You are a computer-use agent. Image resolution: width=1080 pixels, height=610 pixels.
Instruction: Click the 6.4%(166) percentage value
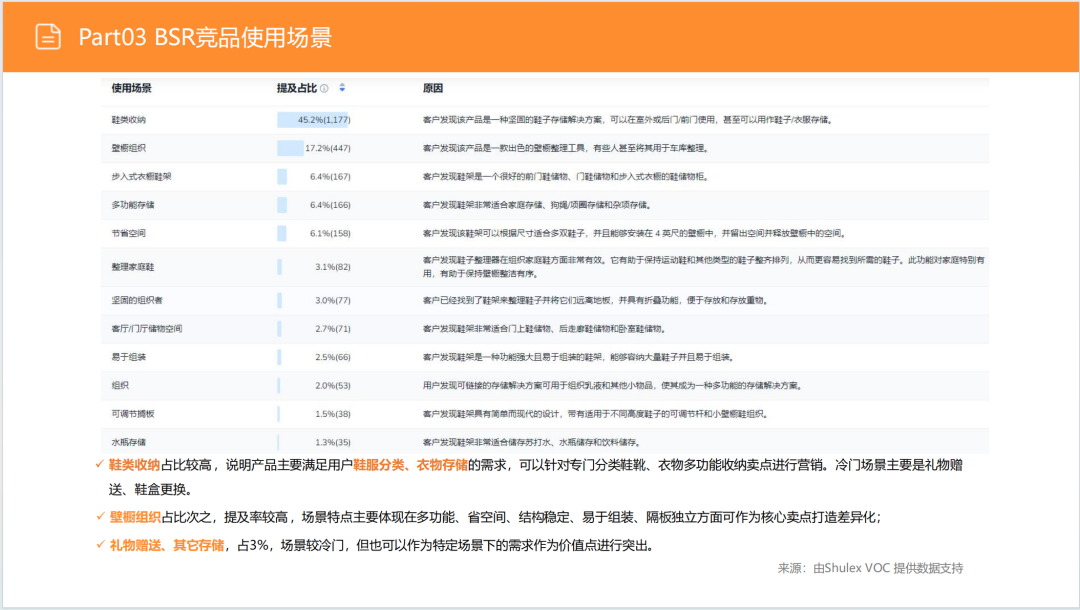[x=330, y=204]
